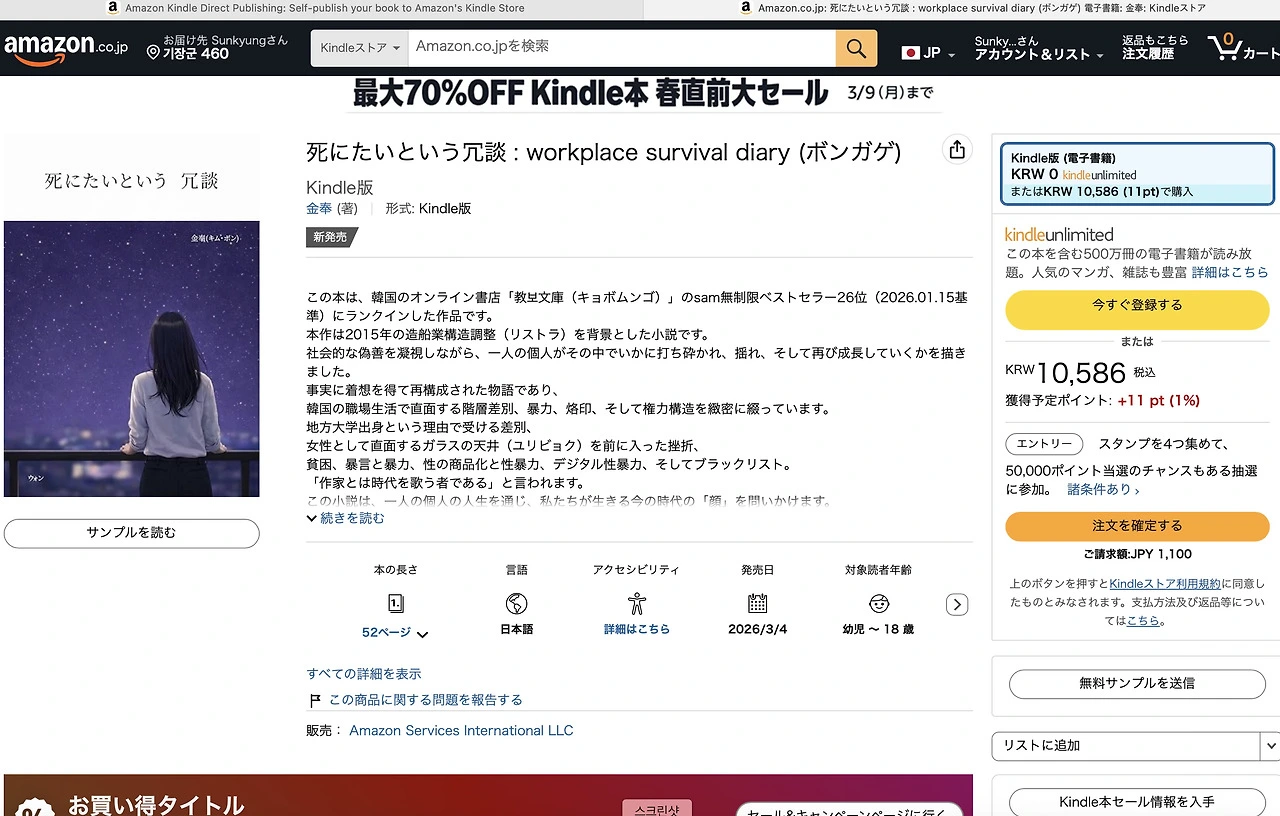Click the book title 死にたいという冗談
Image resolution: width=1280 pixels, height=816 pixels.
(604, 152)
